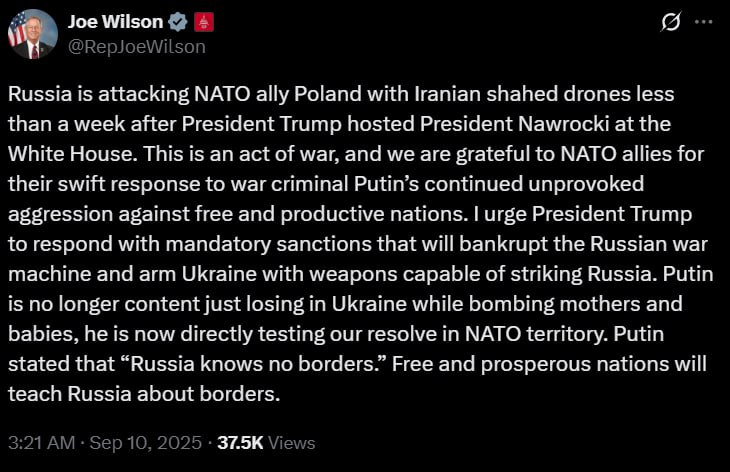Click the red Capitol government affiliation badge
Image resolution: width=730 pixels, height=472 pixels.
(203, 22)
